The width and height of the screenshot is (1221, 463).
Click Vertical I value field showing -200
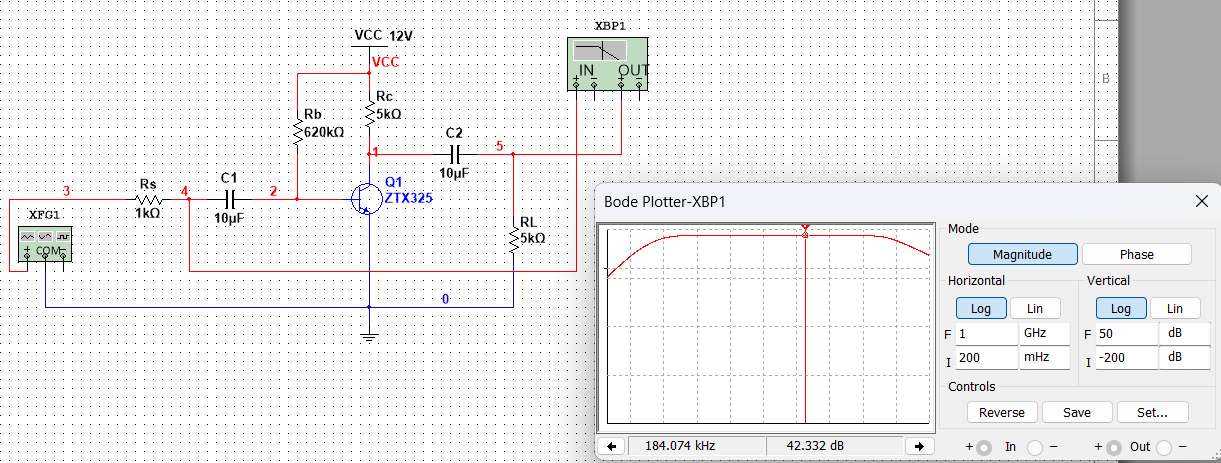click(x=1126, y=357)
